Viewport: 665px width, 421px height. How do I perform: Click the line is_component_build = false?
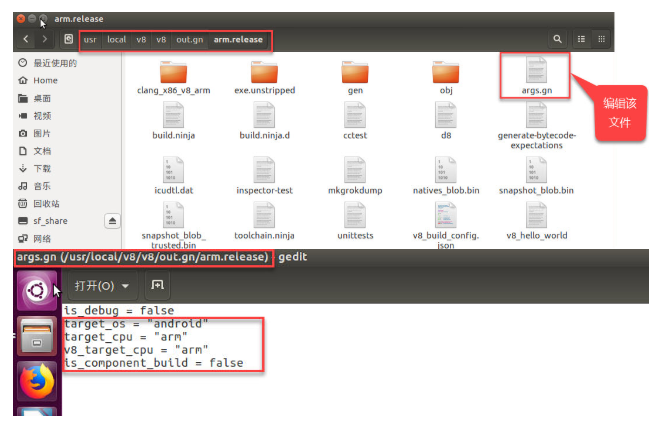click(x=154, y=363)
